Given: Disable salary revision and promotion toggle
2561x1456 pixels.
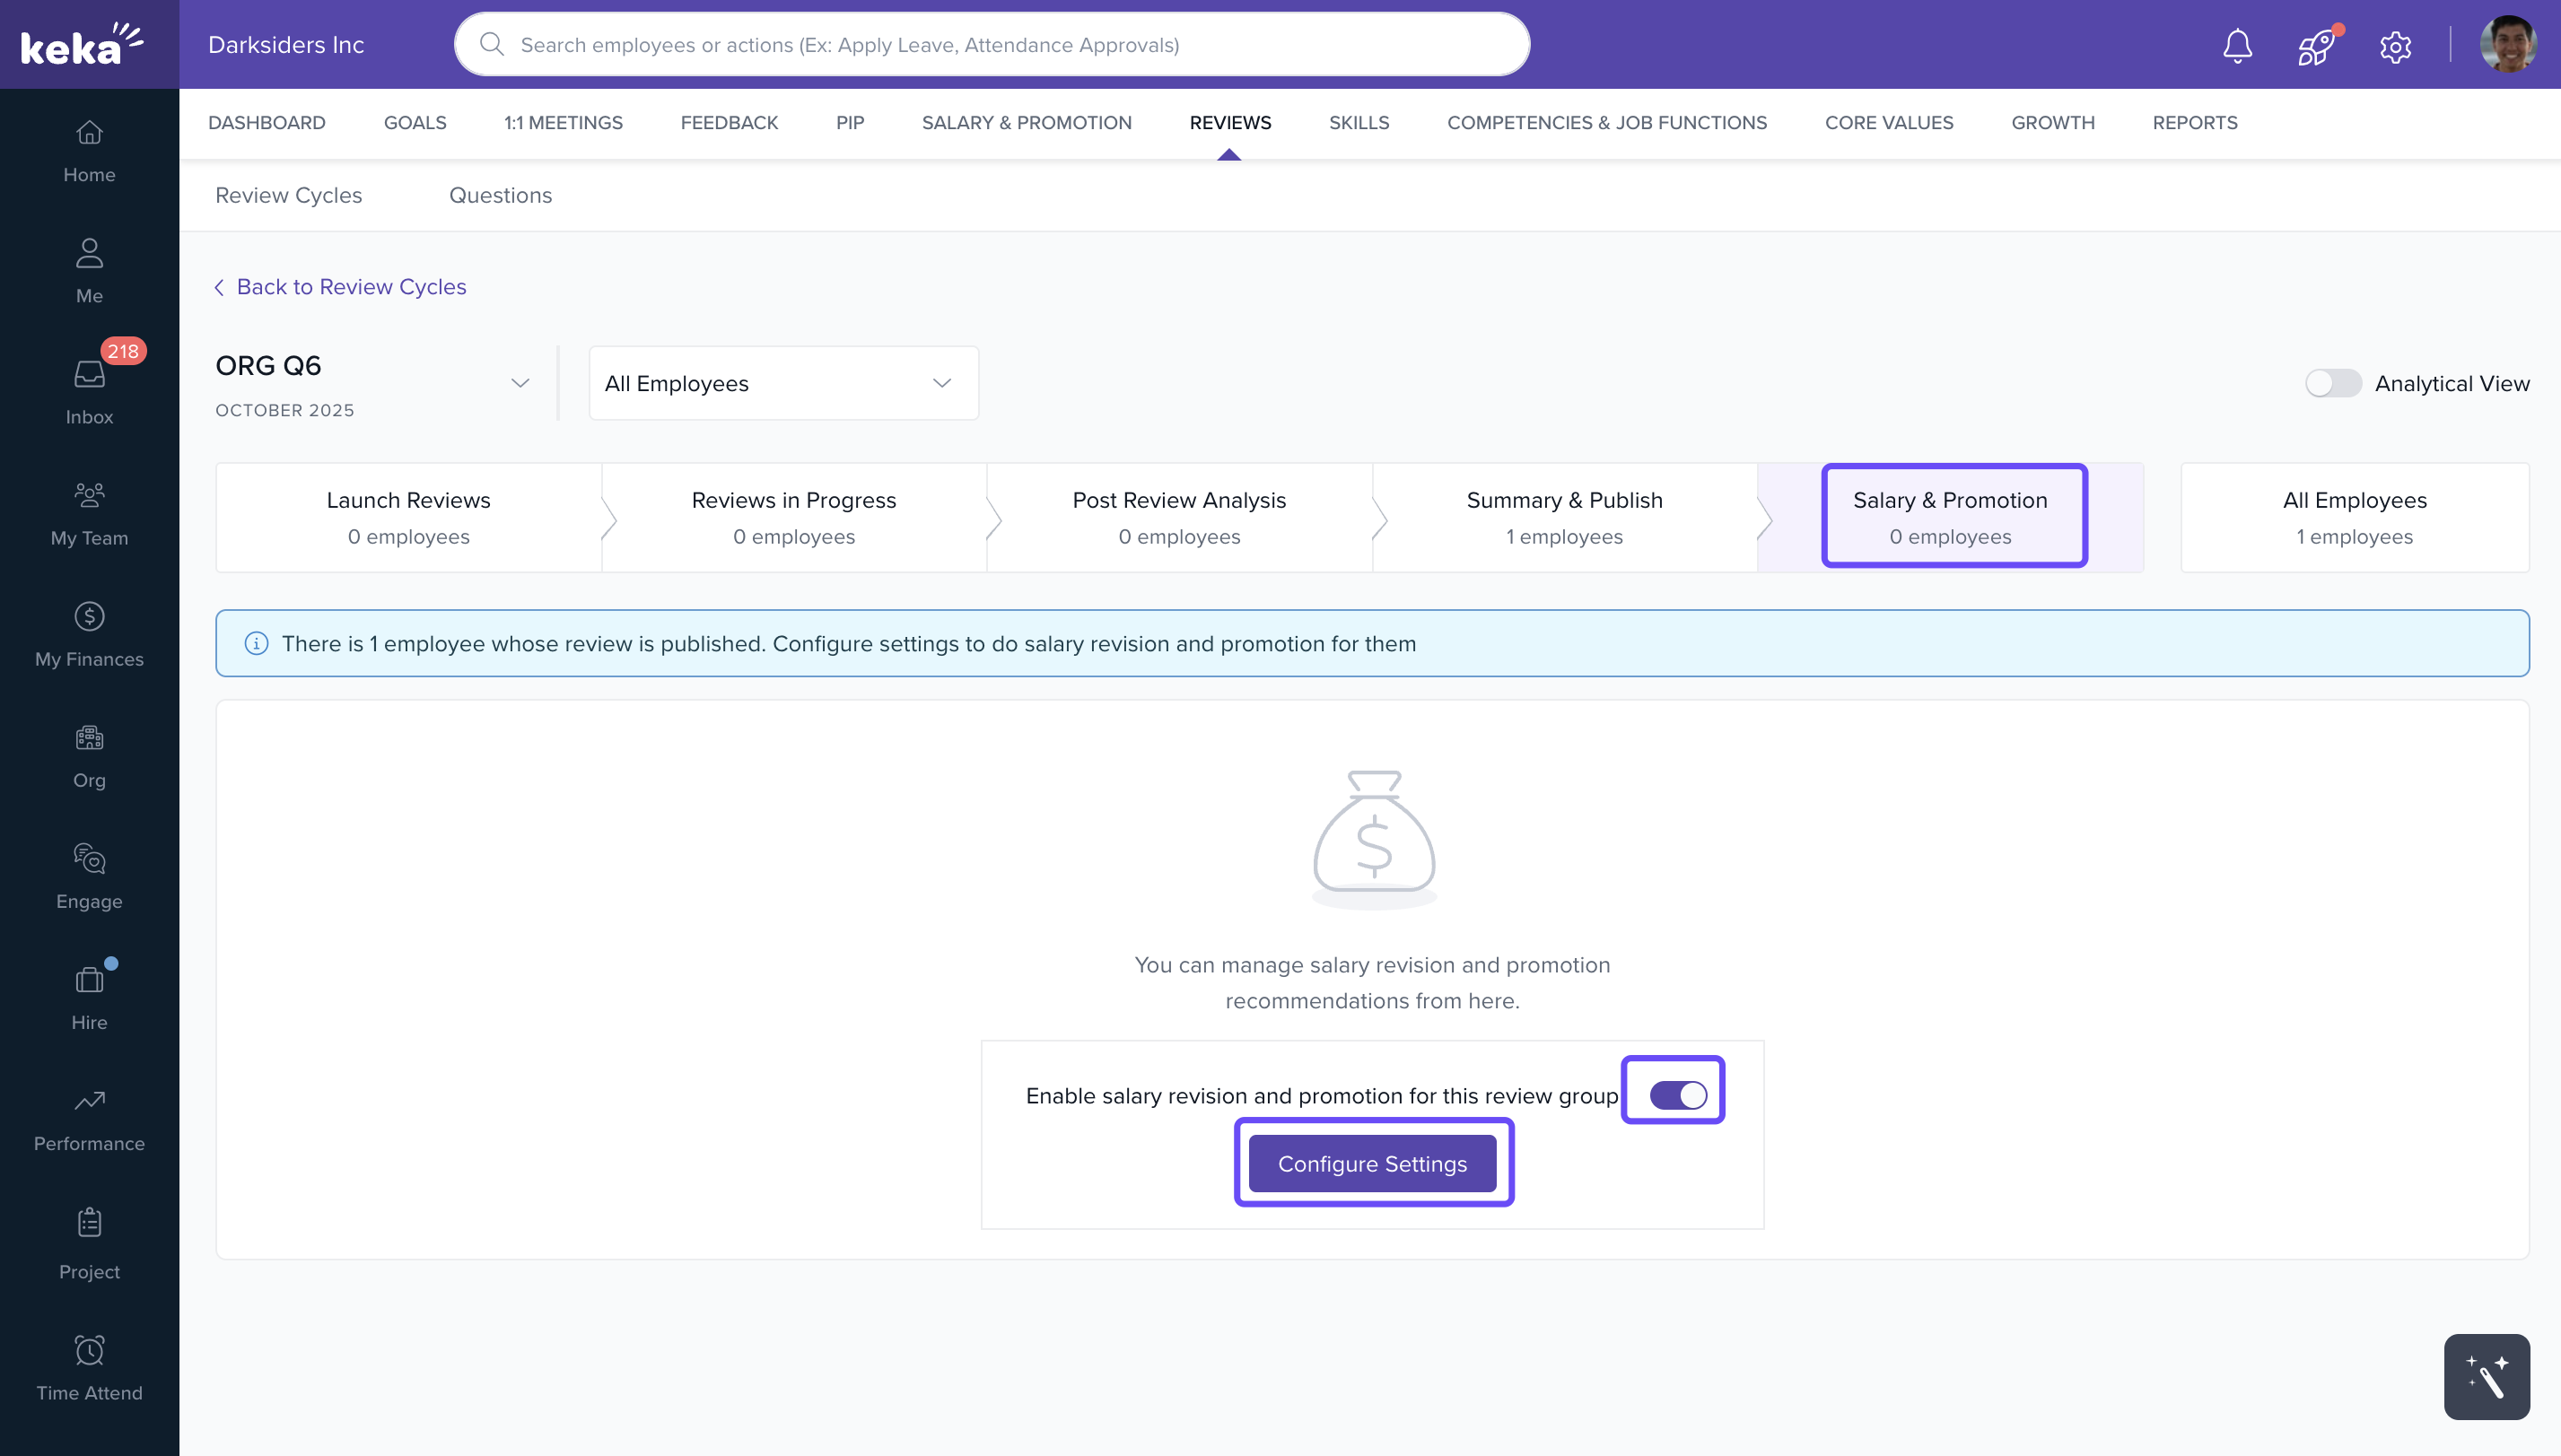Looking at the screenshot, I should (x=1677, y=1095).
